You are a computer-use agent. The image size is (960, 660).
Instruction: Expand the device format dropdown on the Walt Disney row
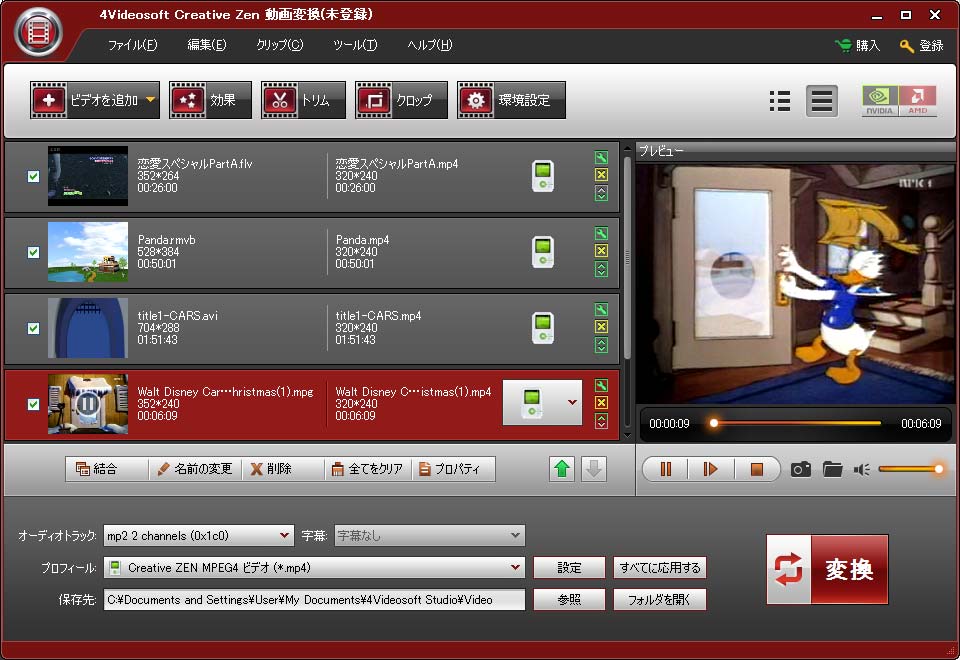coord(572,402)
